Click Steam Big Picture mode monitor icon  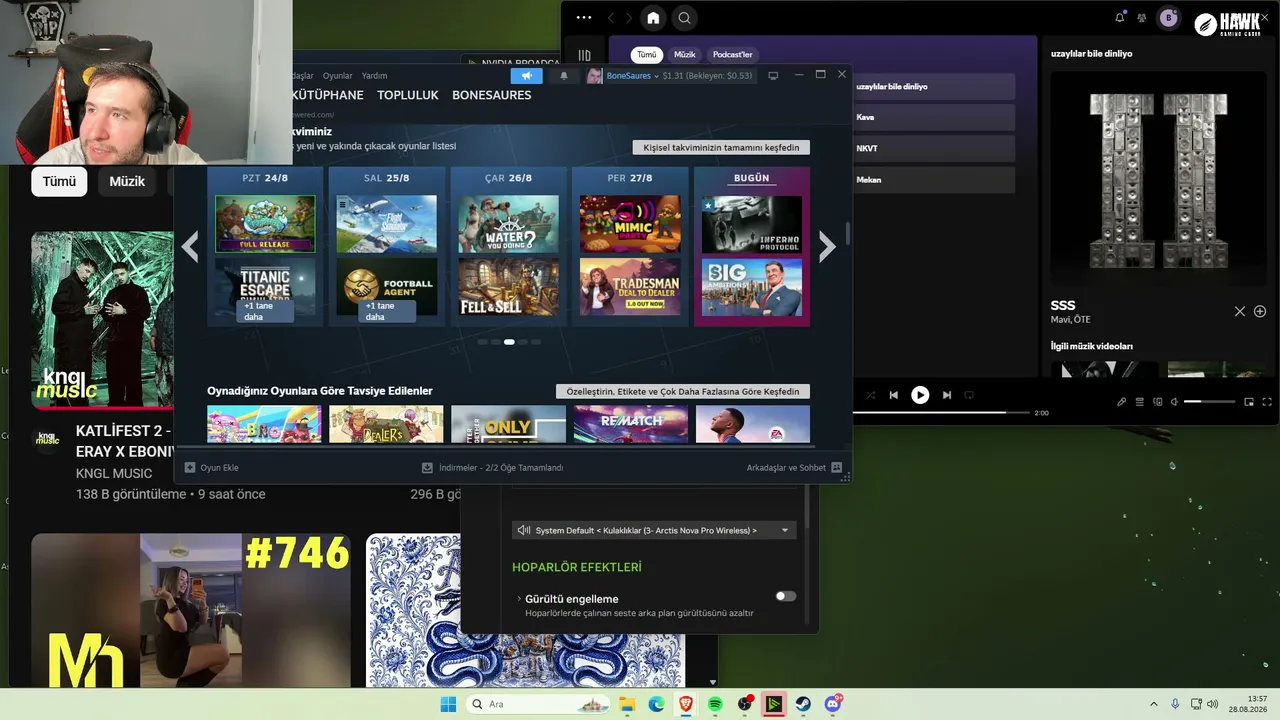tap(773, 76)
